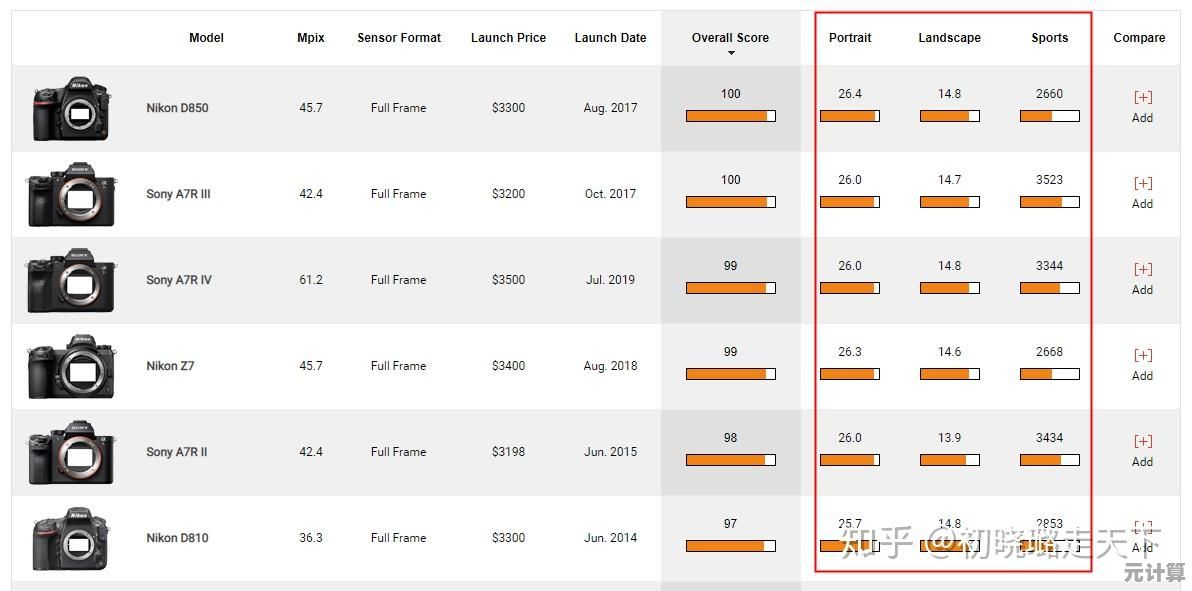This screenshot has width=1192, height=591.
Task: Open the Nikon Z7 model link
Action: point(170,366)
